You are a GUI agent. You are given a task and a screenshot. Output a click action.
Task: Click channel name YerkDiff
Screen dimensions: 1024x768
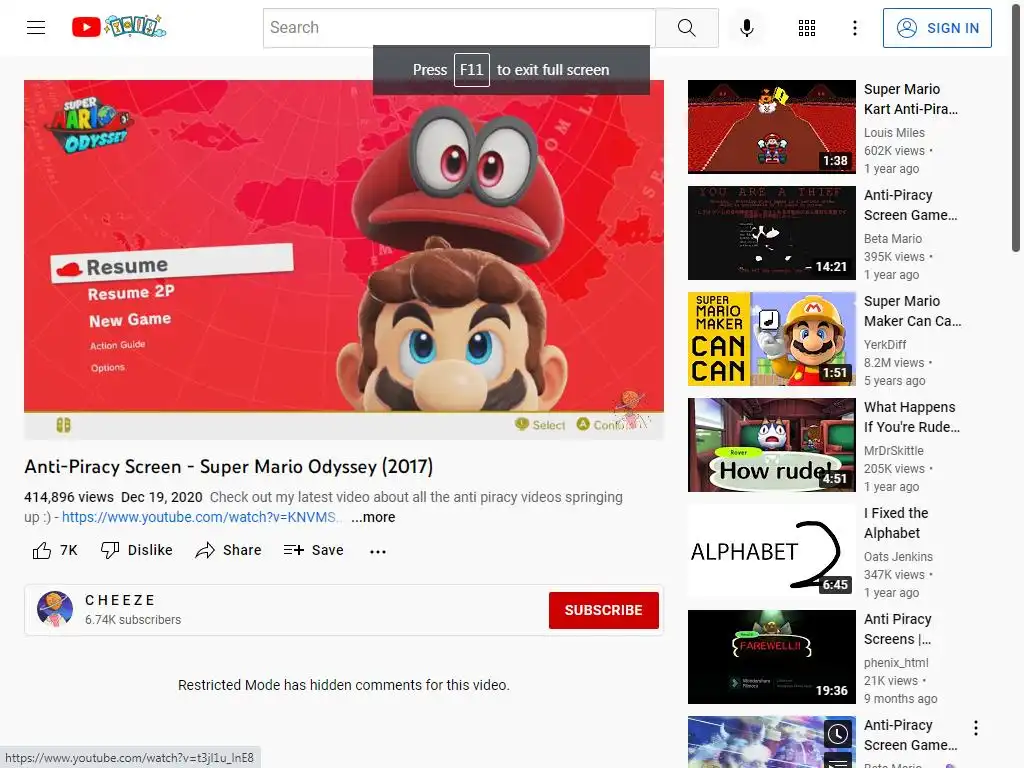coord(885,344)
